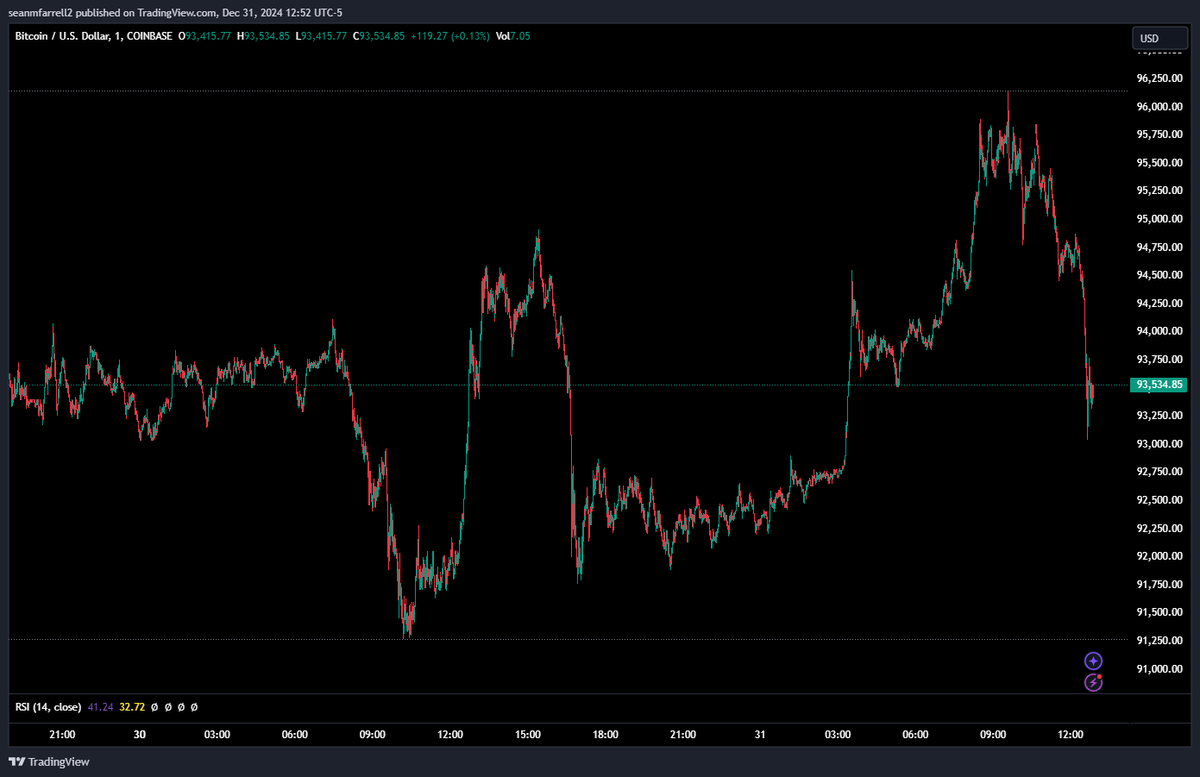The height and width of the screenshot is (777, 1200).
Task: Click the RSI value 41.24
Action: pos(100,707)
